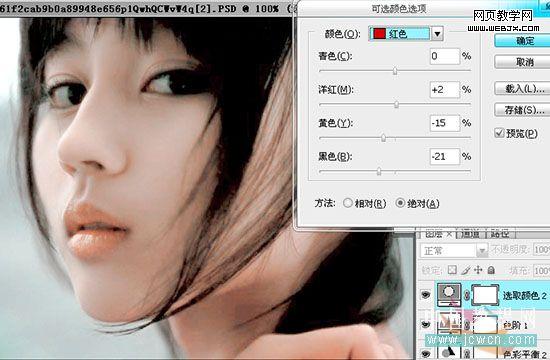This screenshot has height=360, width=550.
Task: Click the link icon on 选取颜色 2 layer
Action: 467,295
